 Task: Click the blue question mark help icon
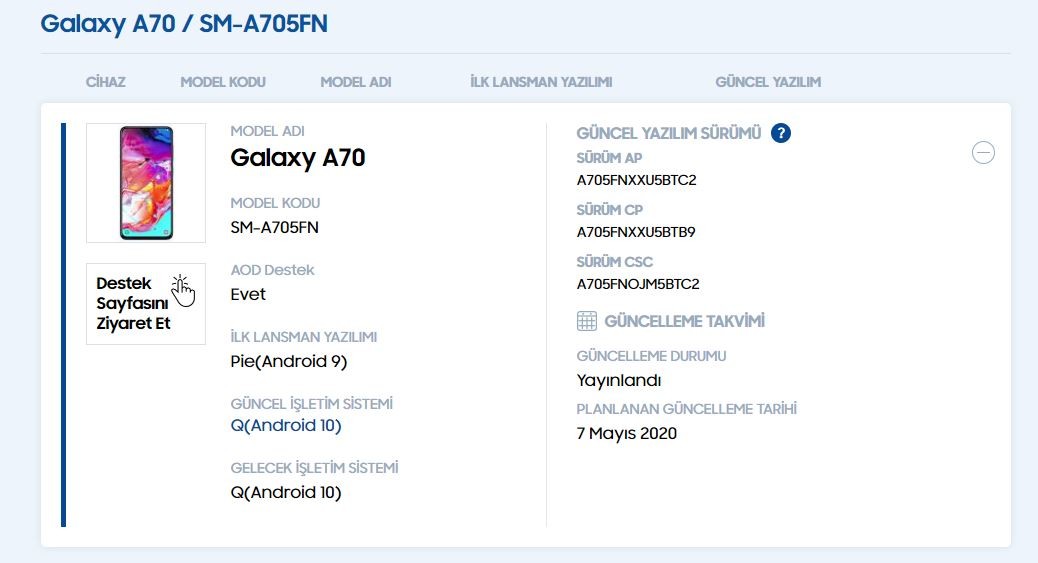click(x=780, y=133)
